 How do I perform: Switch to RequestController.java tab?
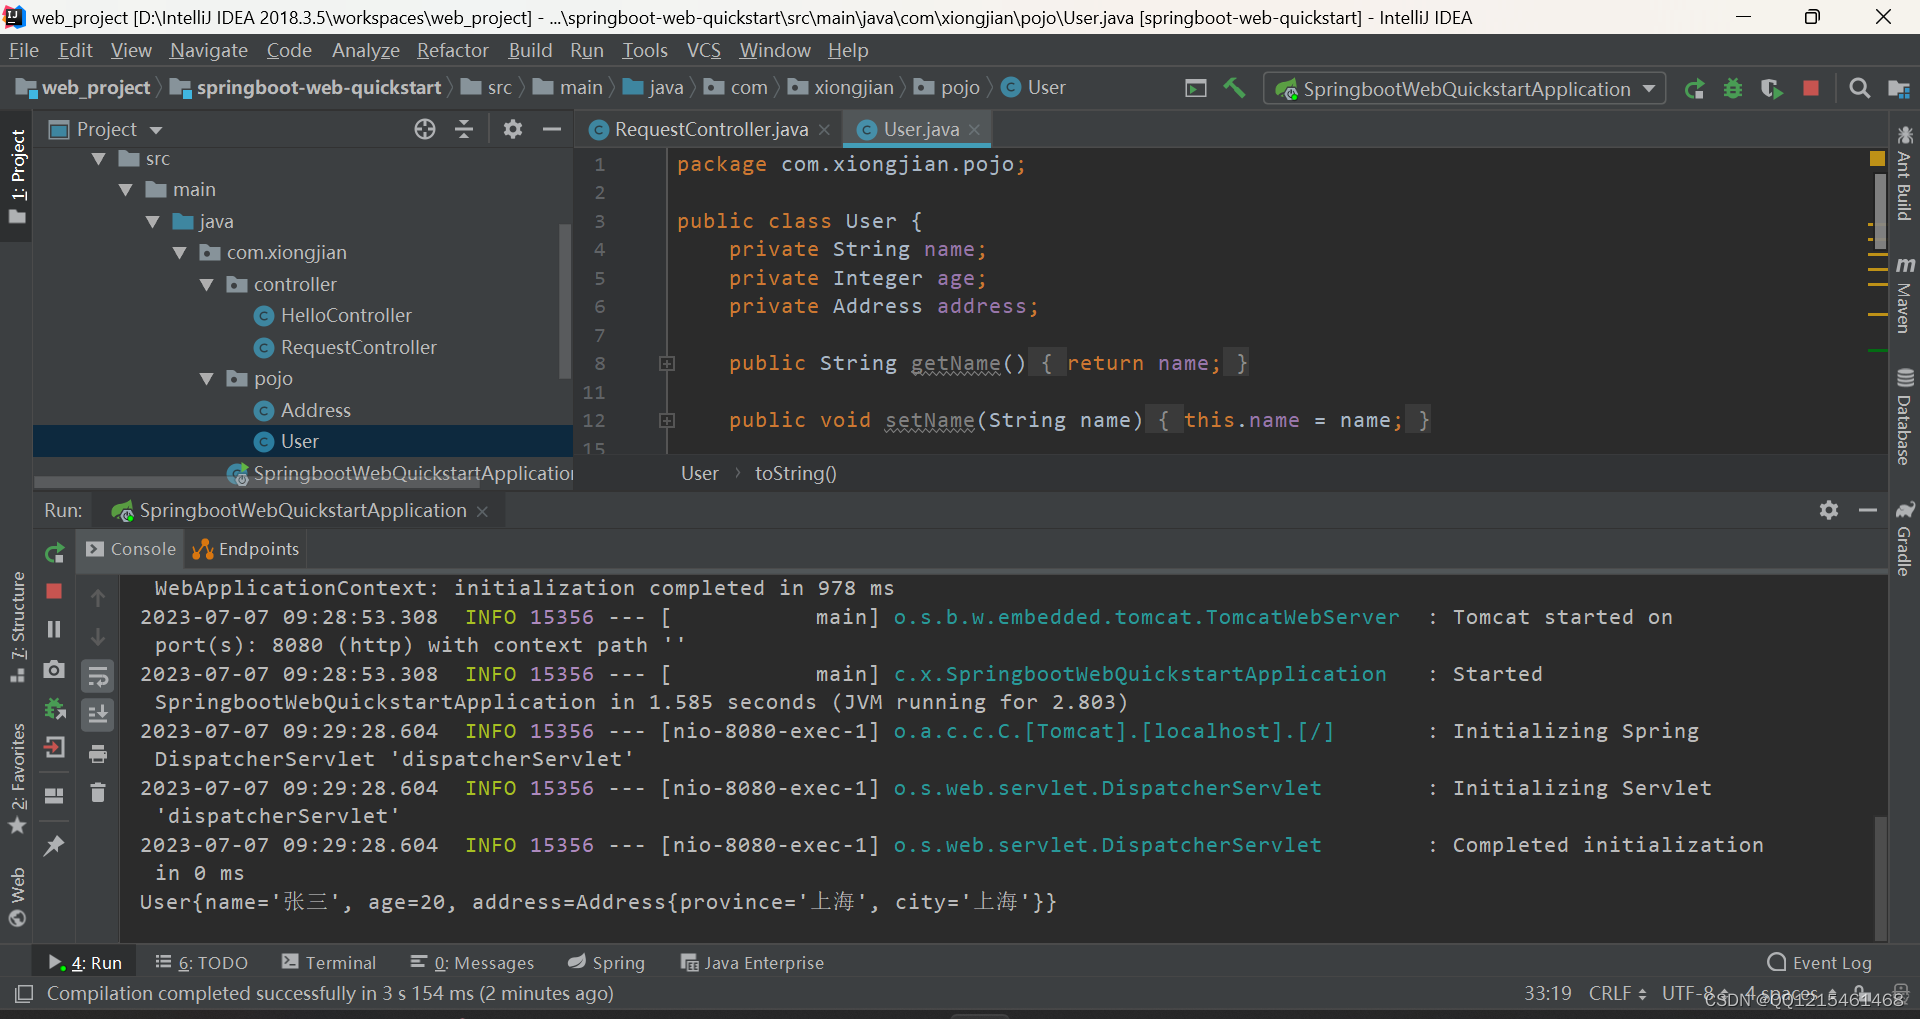[711, 129]
